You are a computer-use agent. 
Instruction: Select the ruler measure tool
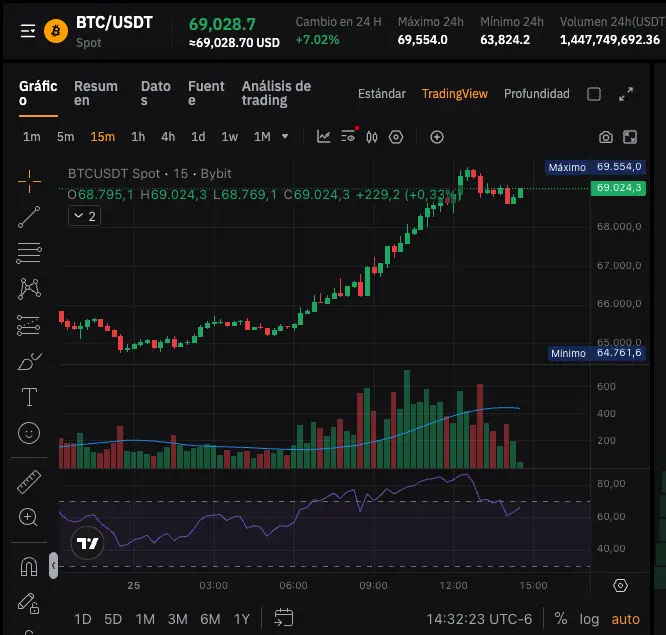tap(29, 482)
